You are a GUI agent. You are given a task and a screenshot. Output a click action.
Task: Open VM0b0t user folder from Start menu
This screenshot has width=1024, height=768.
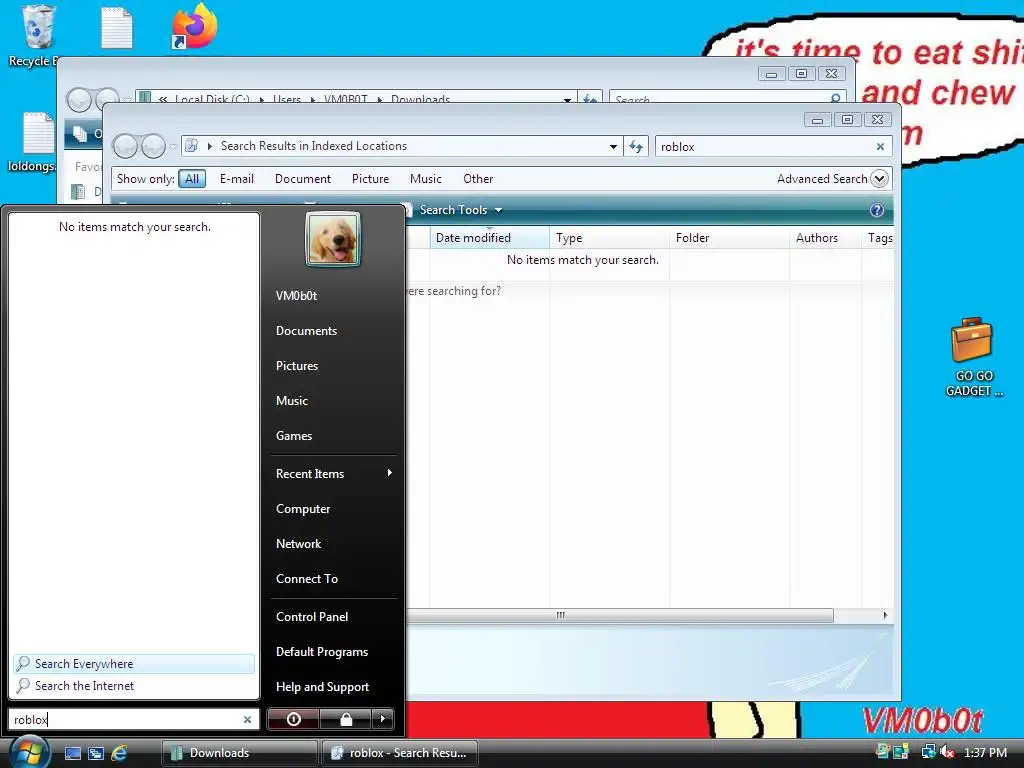pyautogui.click(x=296, y=296)
